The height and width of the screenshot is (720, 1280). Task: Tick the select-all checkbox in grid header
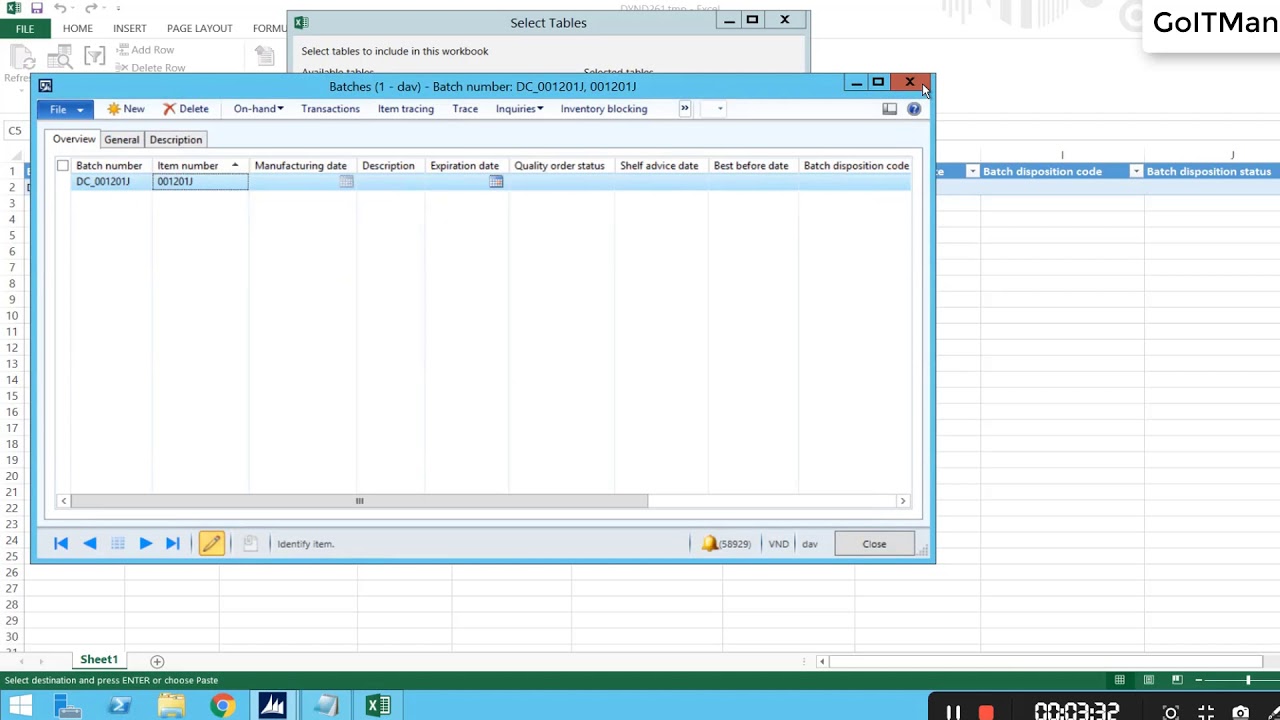tap(63, 165)
